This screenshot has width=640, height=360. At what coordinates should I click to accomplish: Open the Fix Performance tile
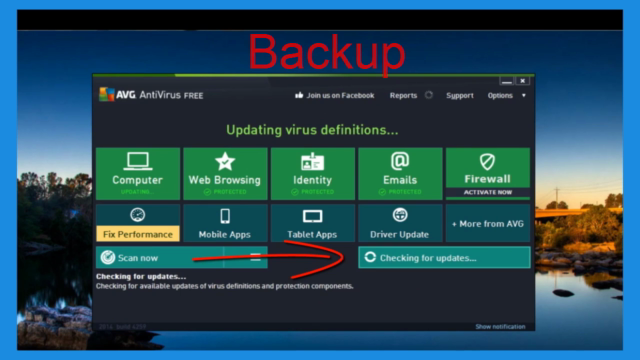click(138, 223)
